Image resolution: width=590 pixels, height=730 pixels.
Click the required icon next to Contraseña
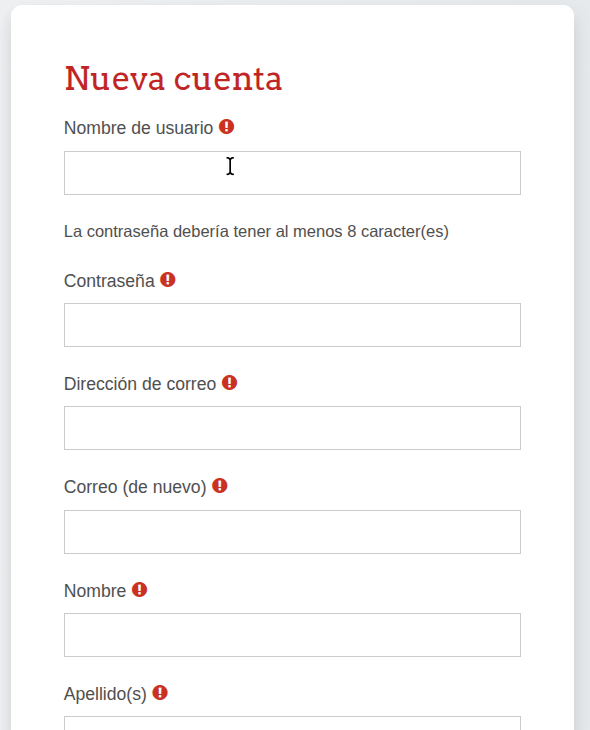(168, 280)
